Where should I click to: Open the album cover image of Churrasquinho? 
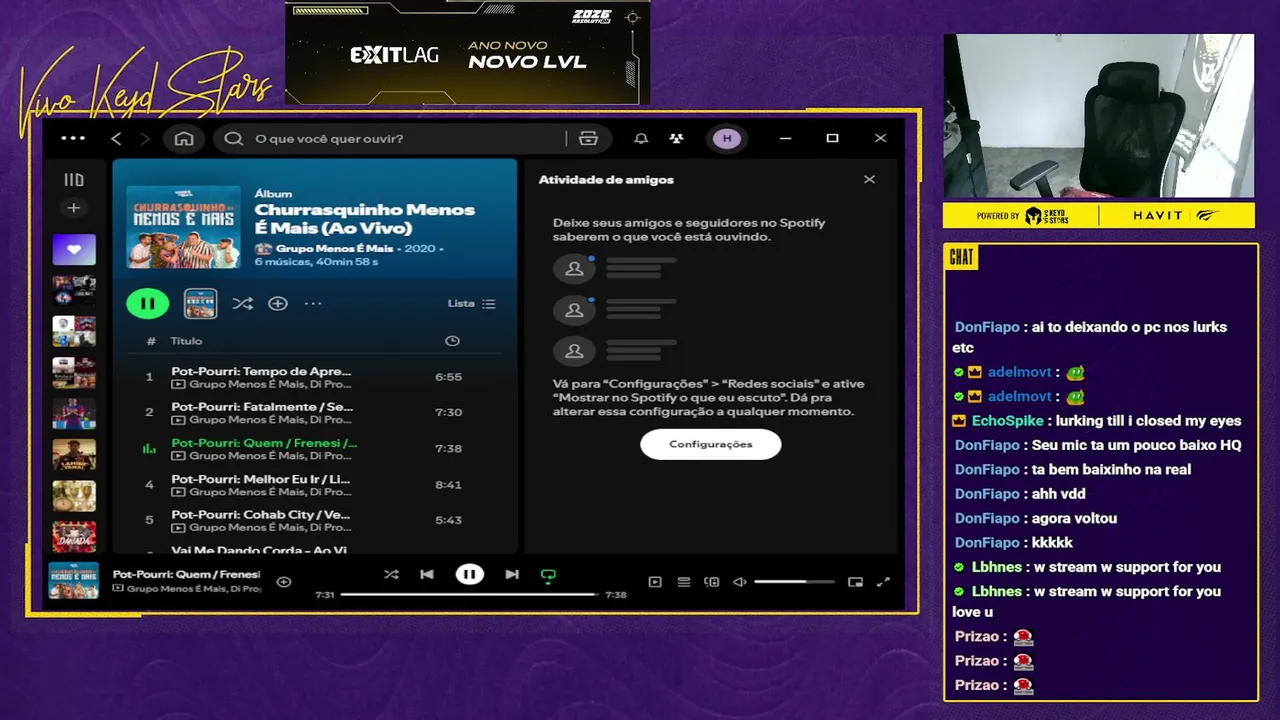point(183,226)
